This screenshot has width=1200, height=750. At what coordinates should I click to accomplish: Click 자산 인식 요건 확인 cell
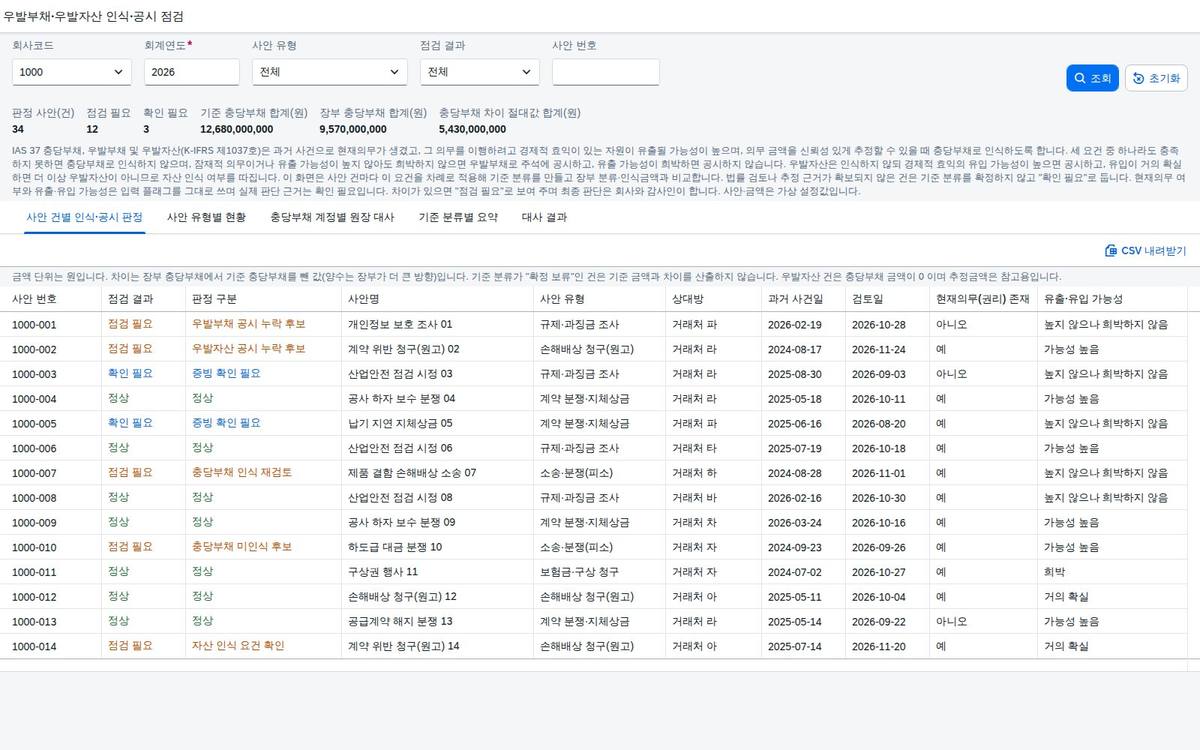pos(238,646)
